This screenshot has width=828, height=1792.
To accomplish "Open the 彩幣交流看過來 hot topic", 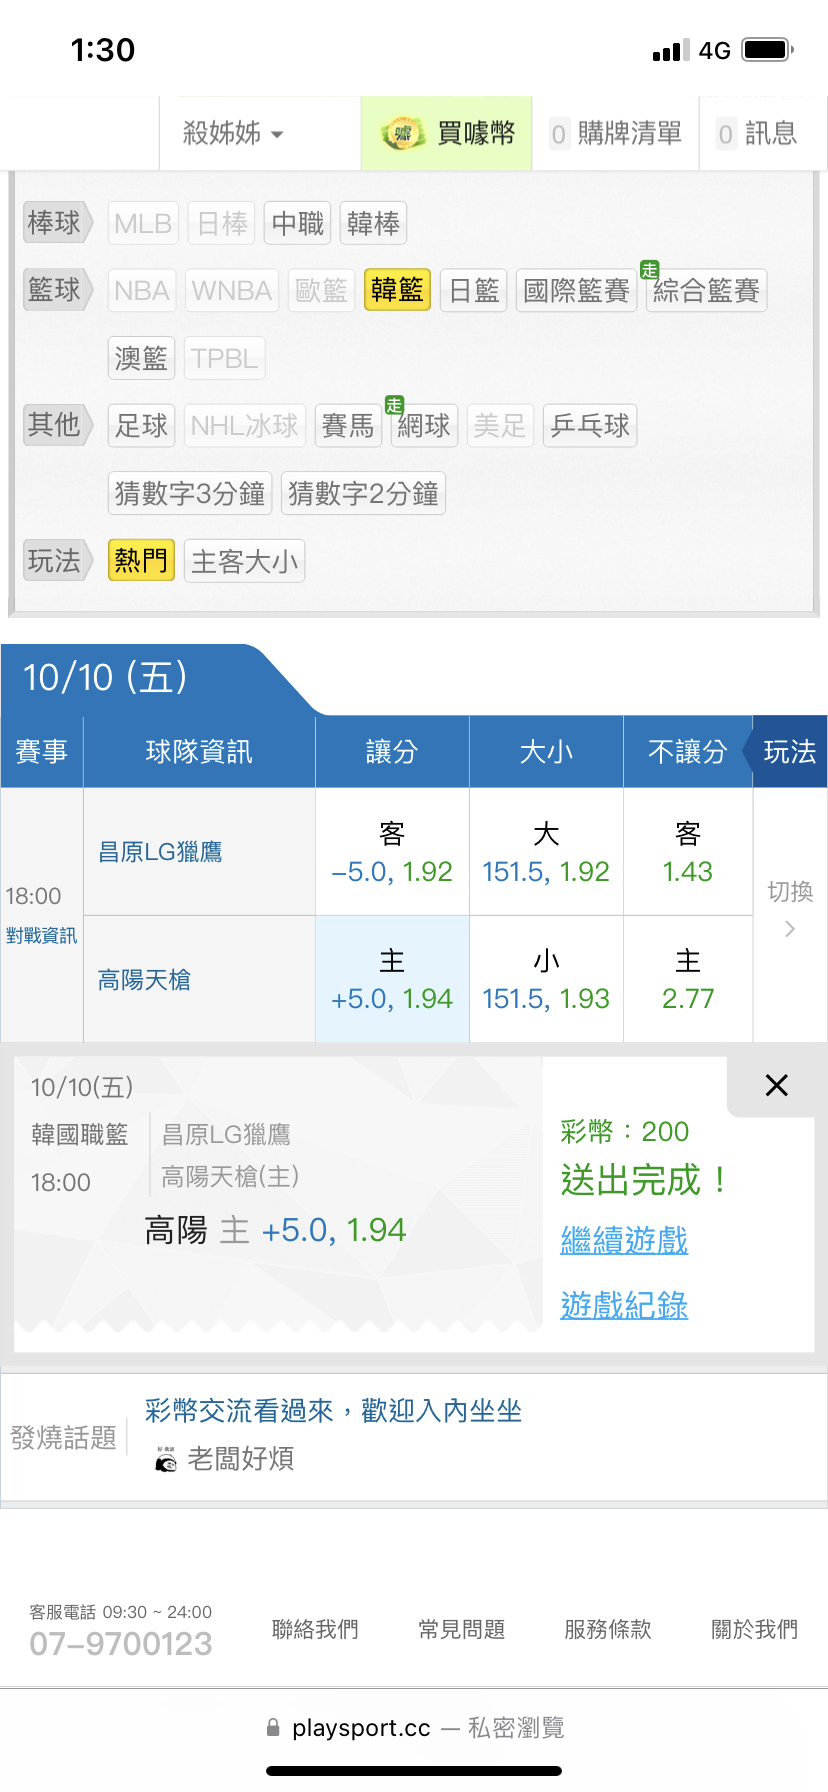I will tap(333, 1411).
